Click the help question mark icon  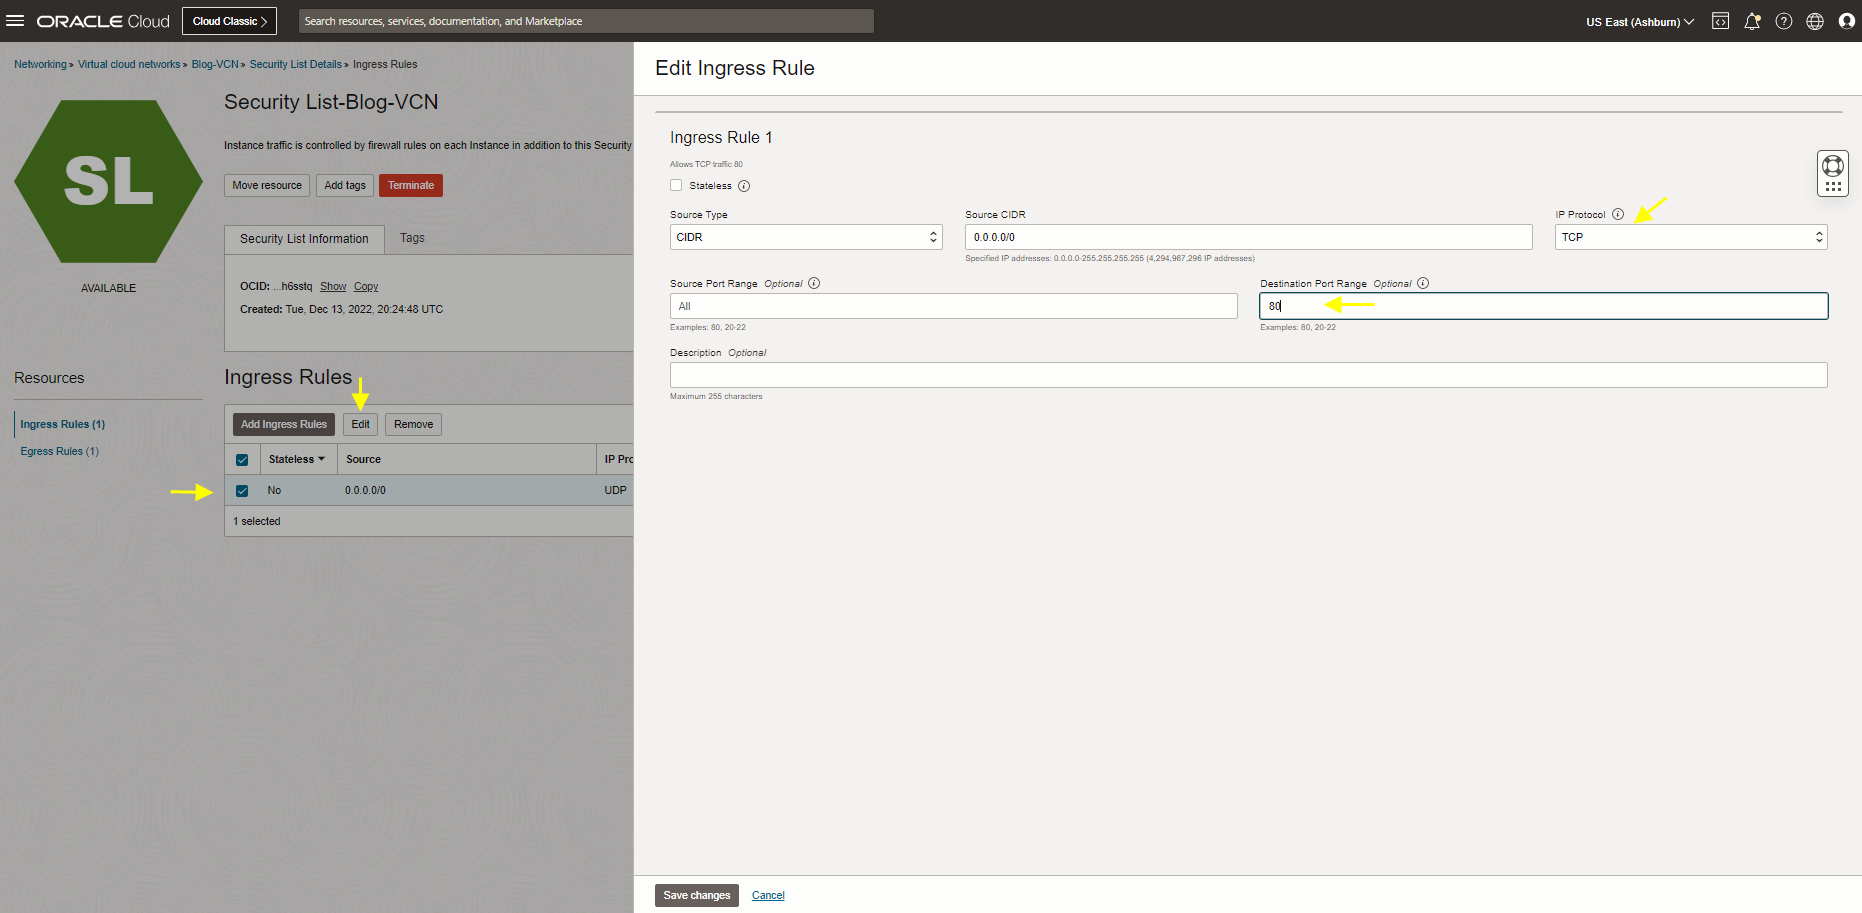pos(1784,21)
